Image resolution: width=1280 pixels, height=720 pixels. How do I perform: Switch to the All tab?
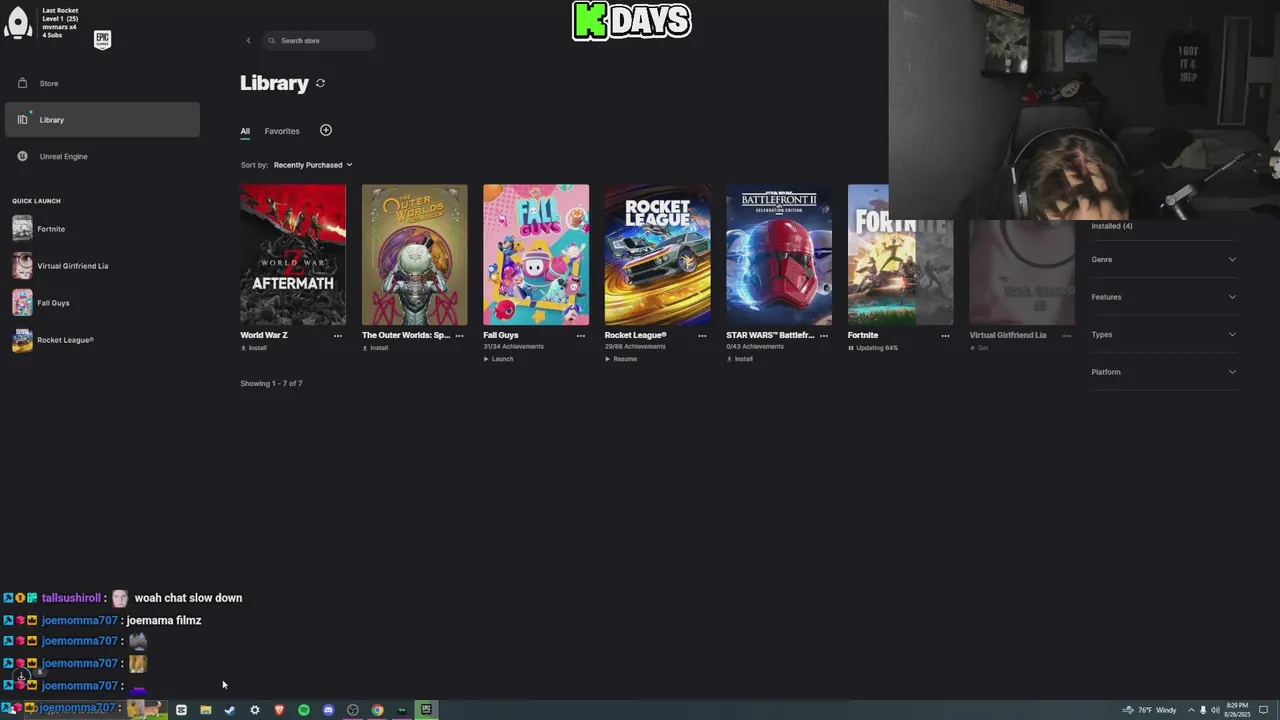click(x=245, y=131)
